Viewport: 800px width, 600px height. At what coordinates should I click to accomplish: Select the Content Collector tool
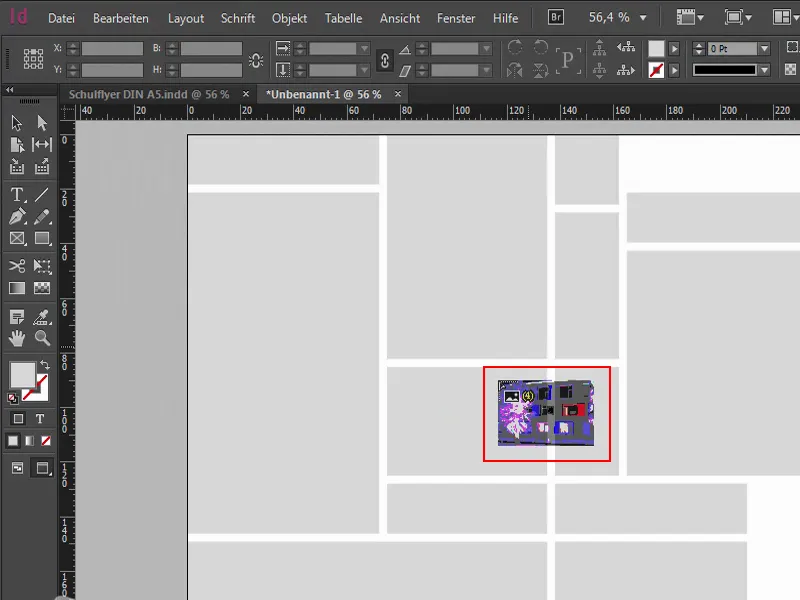[x=17, y=166]
